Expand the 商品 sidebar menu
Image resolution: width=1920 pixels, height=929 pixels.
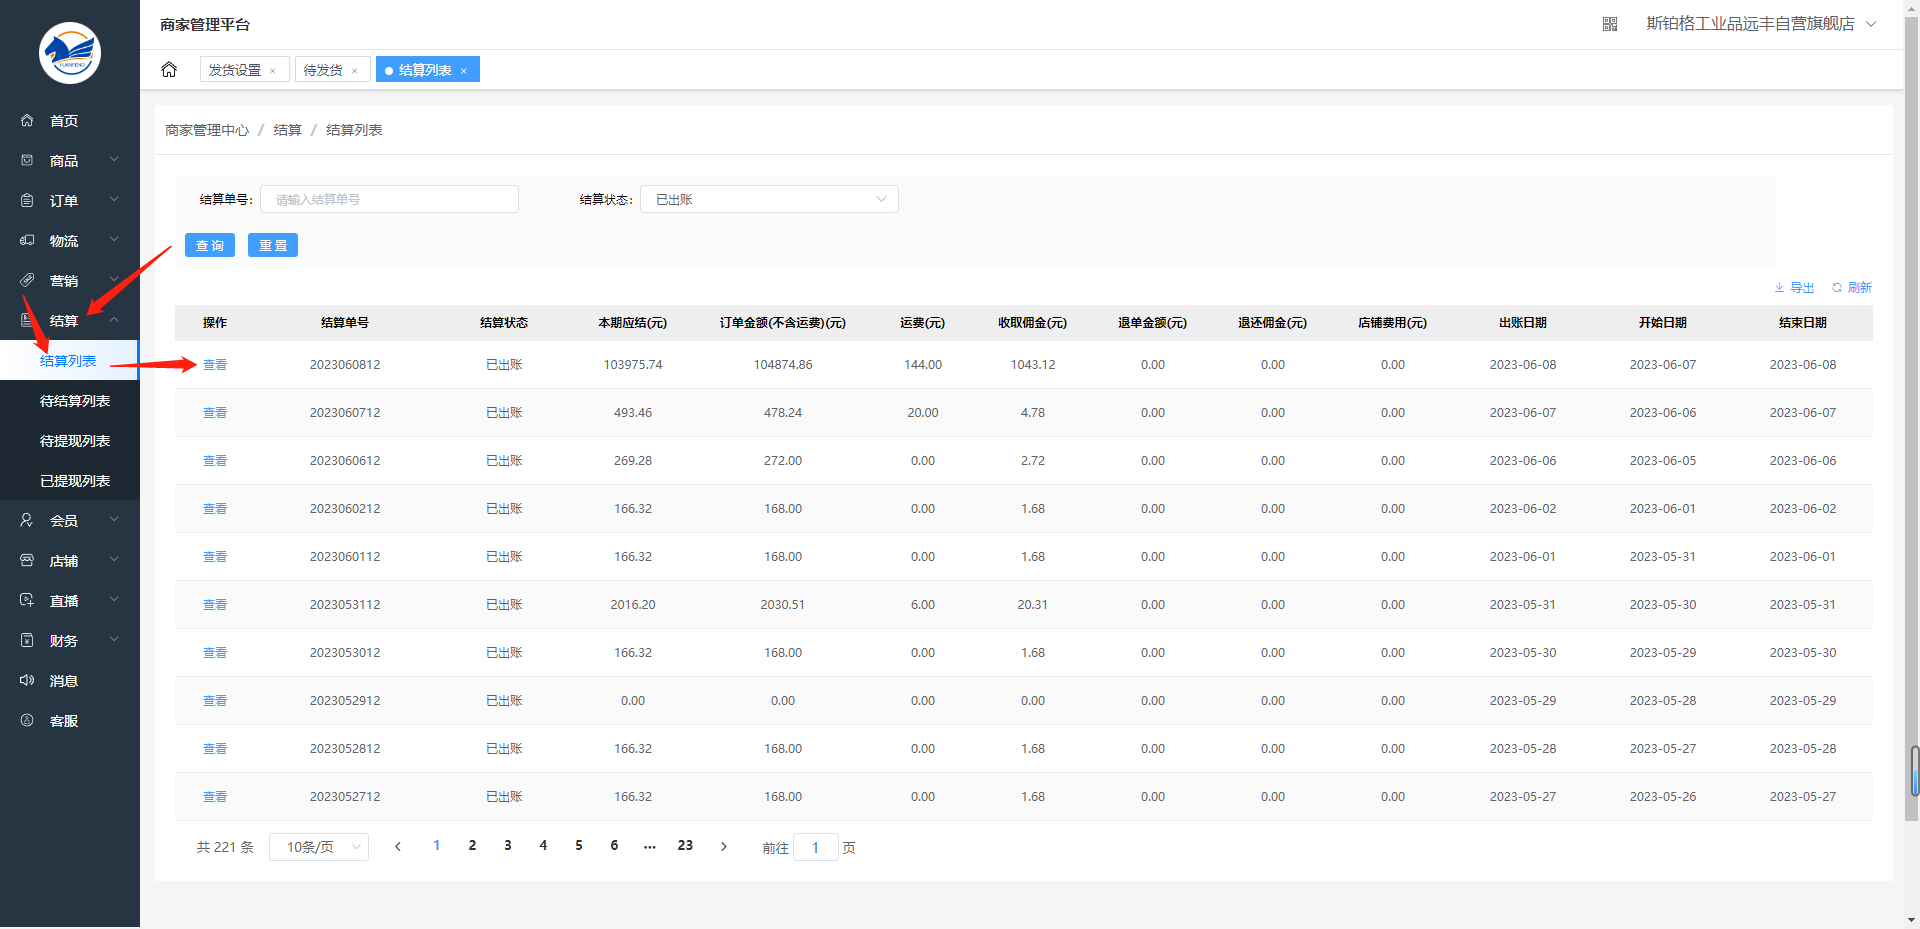click(x=114, y=159)
